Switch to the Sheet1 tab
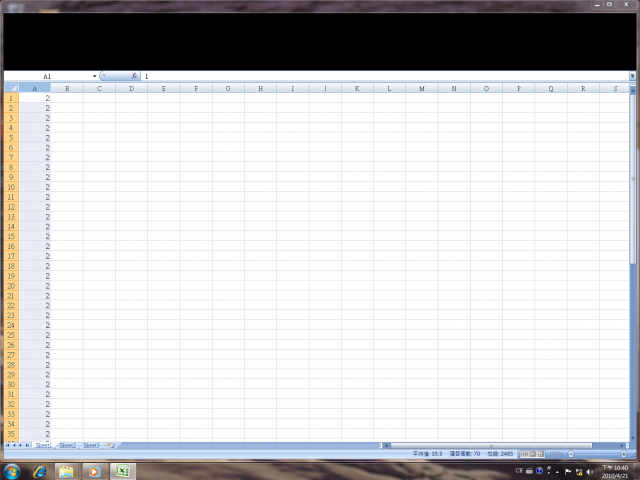This screenshot has width=640, height=480. pos(44,445)
